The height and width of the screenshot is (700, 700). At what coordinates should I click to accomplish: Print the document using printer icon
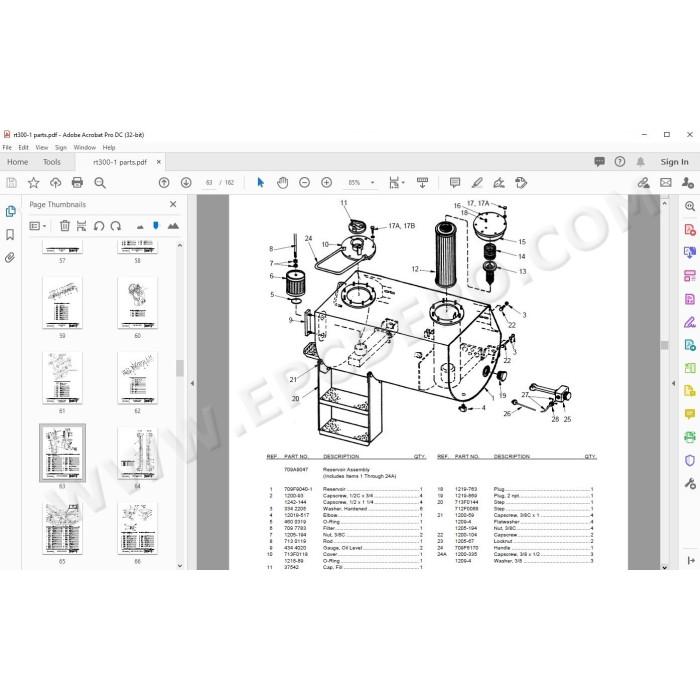pos(77,183)
